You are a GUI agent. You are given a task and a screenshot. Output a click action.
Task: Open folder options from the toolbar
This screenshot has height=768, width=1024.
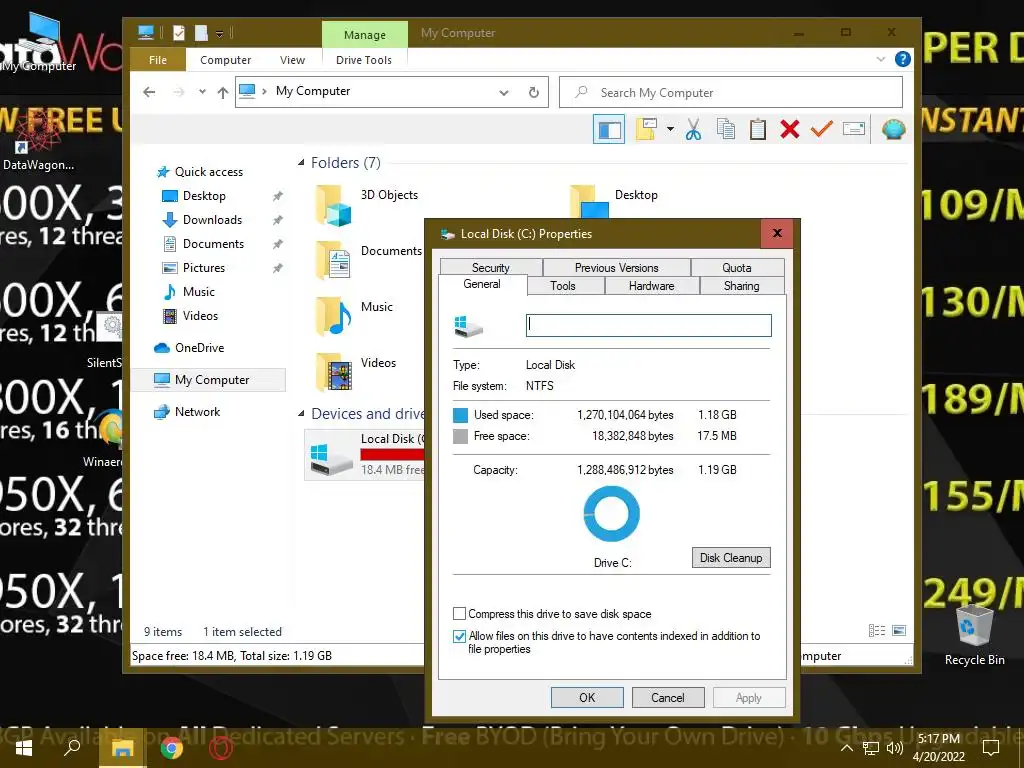pos(646,129)
